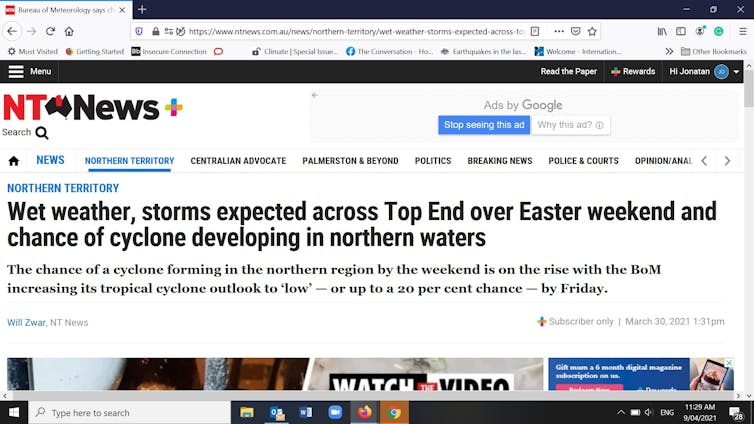
Task: Reload the page with the refresh icon
Action: (50, 31)
